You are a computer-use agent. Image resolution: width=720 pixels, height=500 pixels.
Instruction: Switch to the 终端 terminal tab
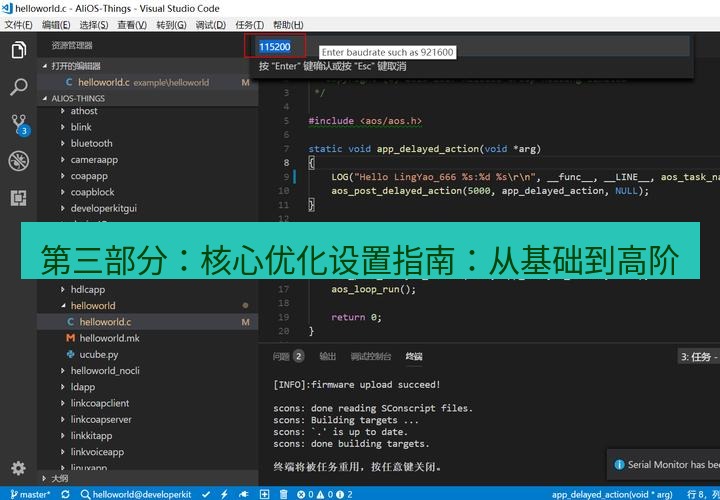pos(414,356)
